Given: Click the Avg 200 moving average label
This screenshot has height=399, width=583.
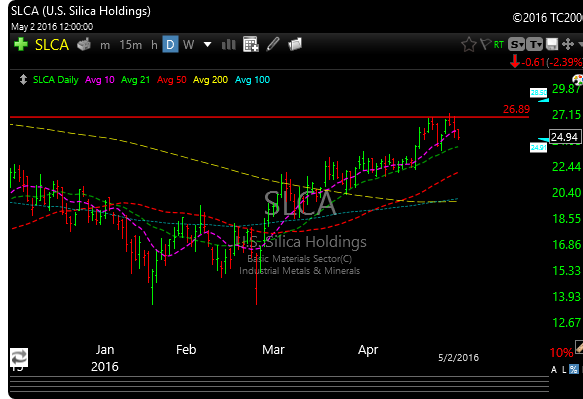Looking at the screenshot, I should pos(210,80).
